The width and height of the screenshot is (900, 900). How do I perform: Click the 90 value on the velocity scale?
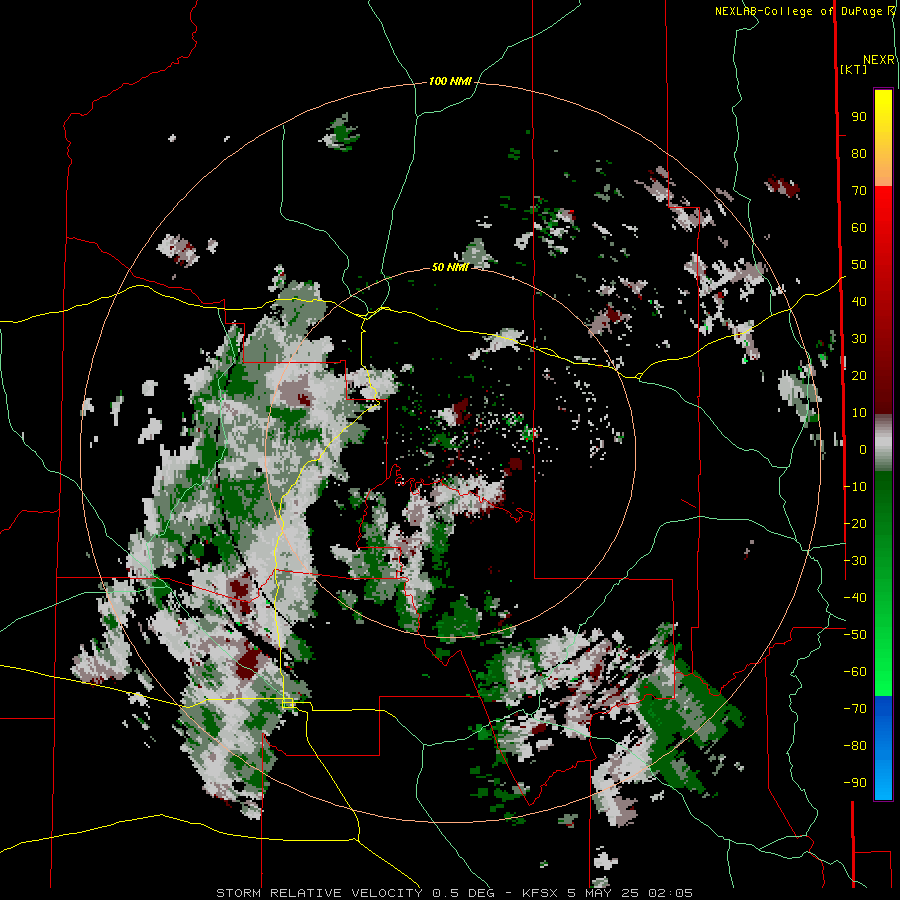click(x=859, y=117)
